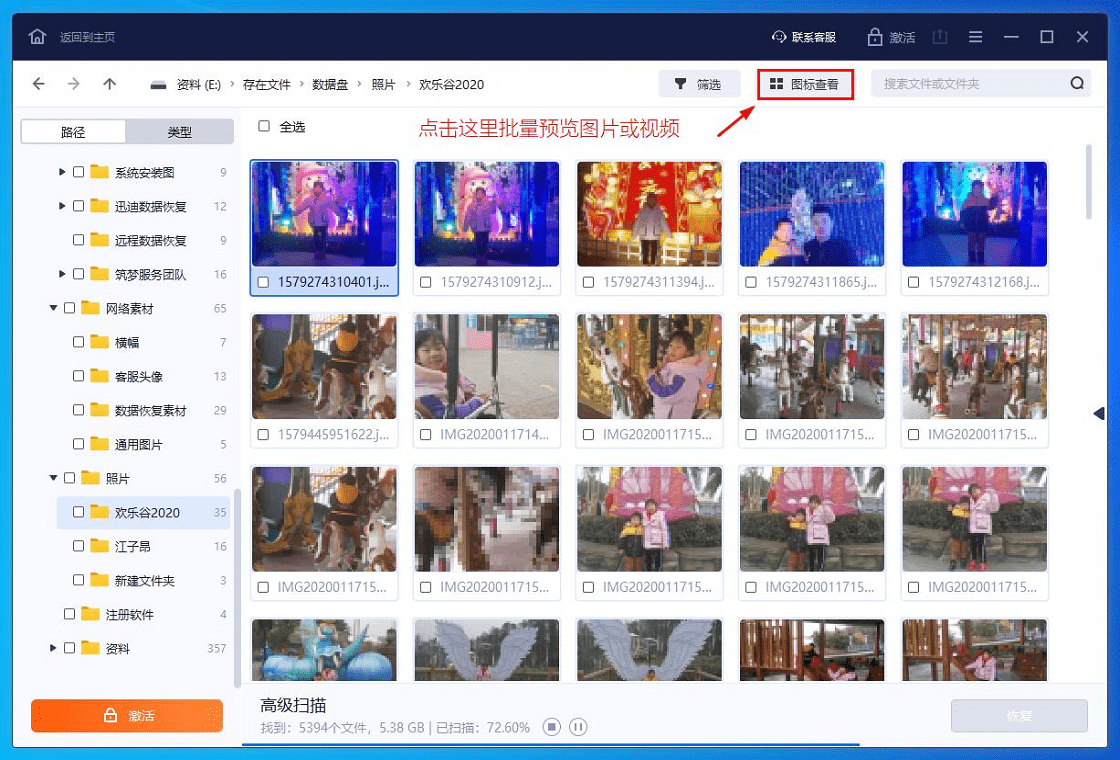This screenshot has height=760, width=1120.
Task: Check the 欢乐谷2020 folder checkbox
Action: click(x=77, y=512)
